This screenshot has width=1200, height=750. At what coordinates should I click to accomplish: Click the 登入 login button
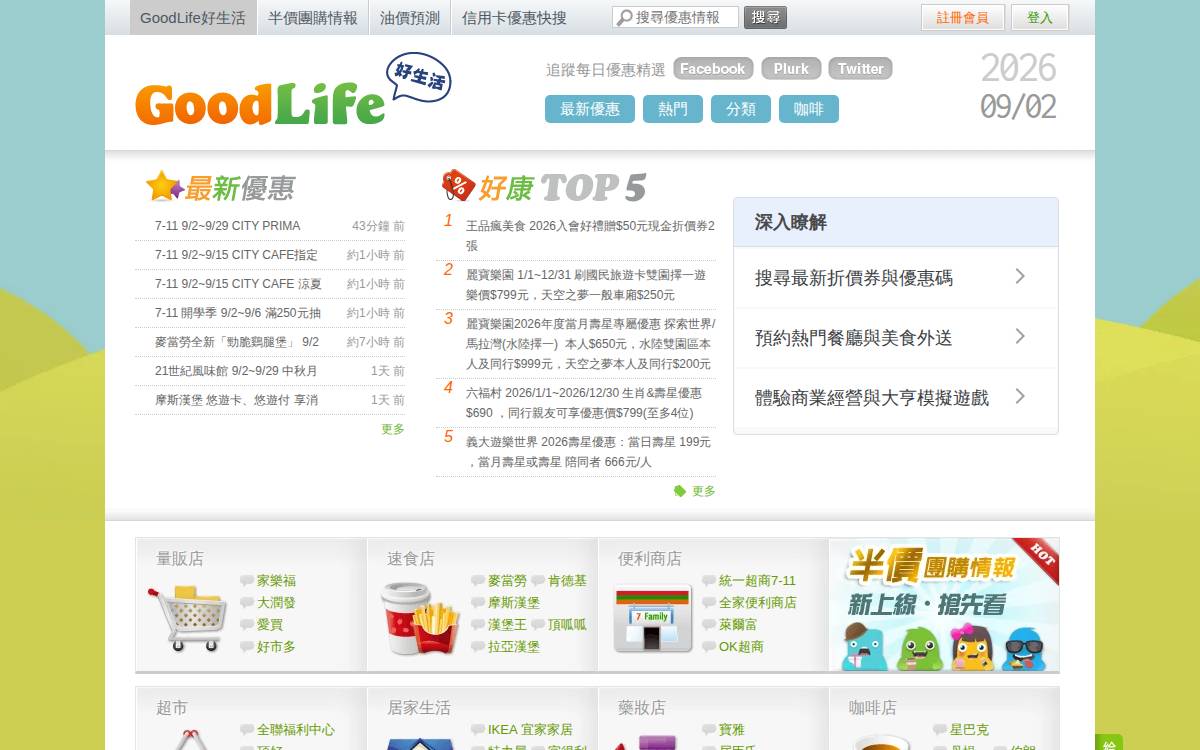(x=1040, y=18)
